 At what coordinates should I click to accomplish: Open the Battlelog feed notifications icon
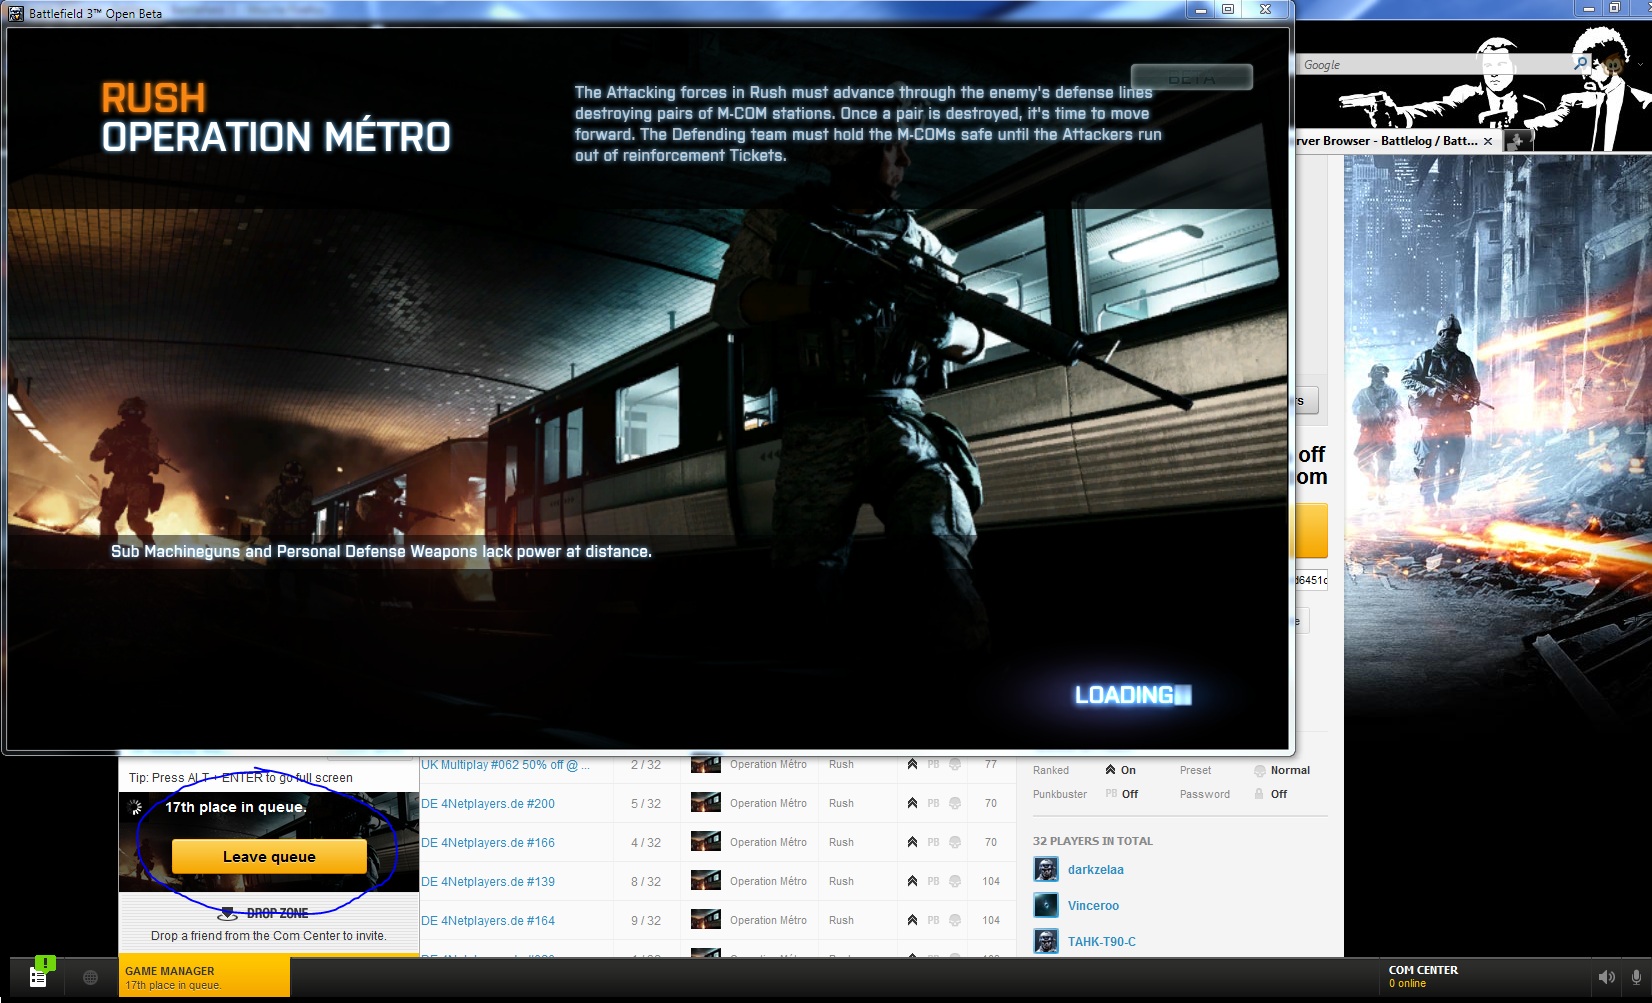pyautogui.click(x=38, y=977)
